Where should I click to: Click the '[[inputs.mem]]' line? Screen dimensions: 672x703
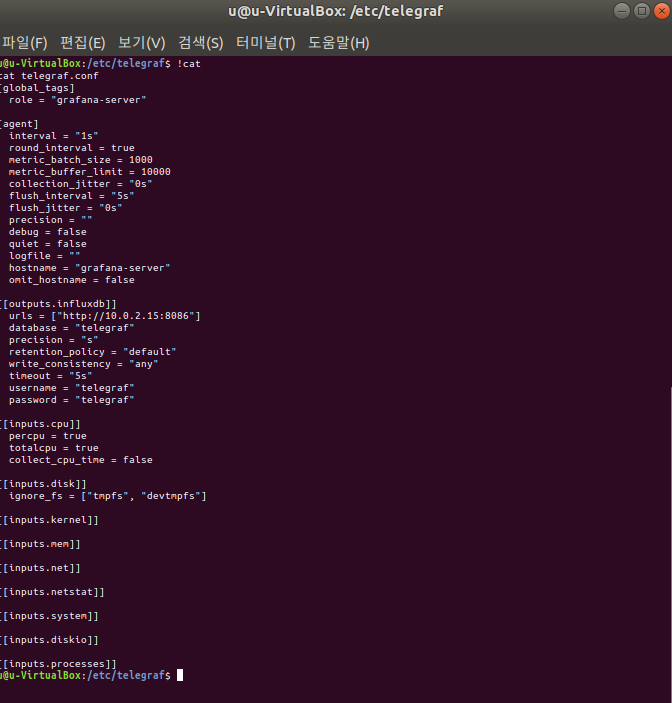click(x=40, y=544)
